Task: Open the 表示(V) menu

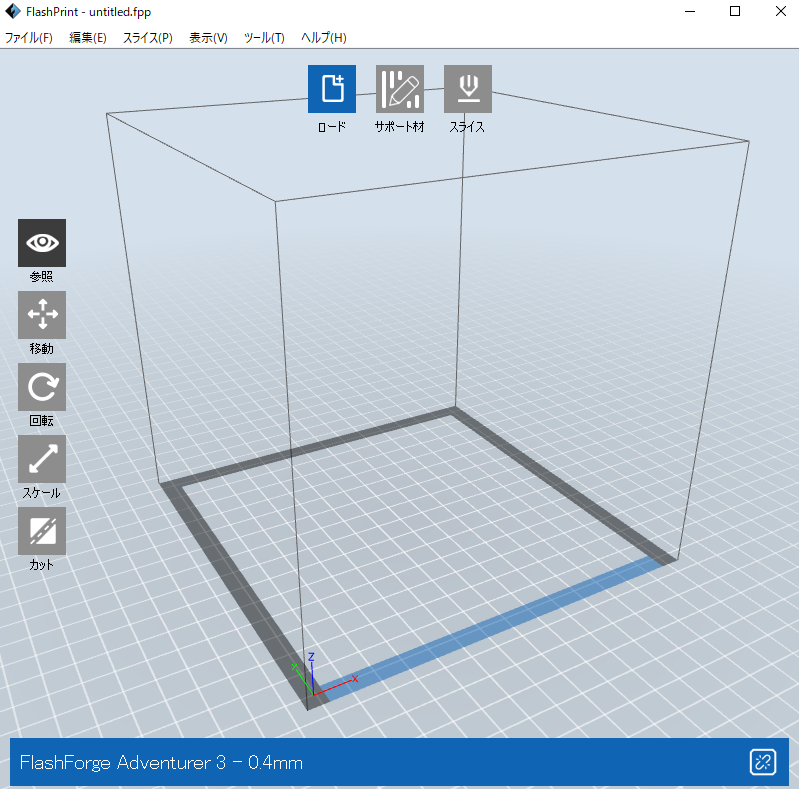Action: (x=208, y=38)
